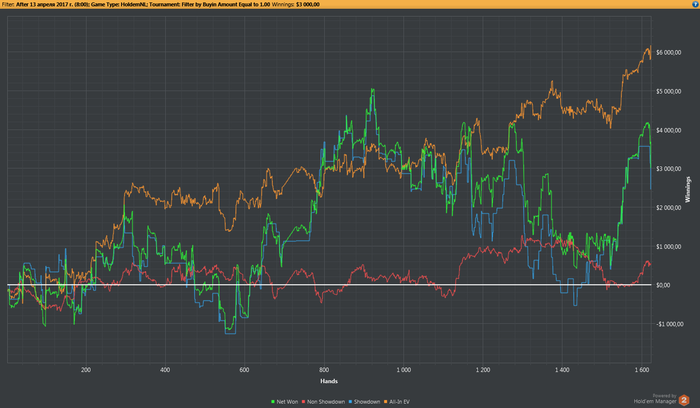Click the 'Winnings' y-axis title

click(688, 190)
